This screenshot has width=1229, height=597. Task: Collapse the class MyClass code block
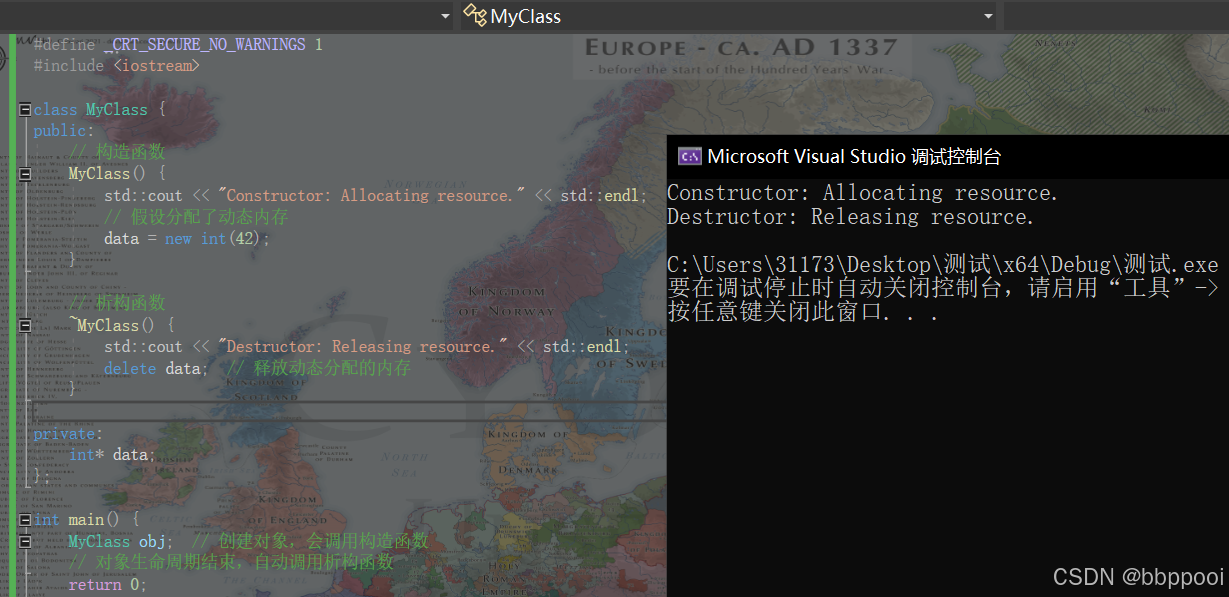tap(25, 110)
